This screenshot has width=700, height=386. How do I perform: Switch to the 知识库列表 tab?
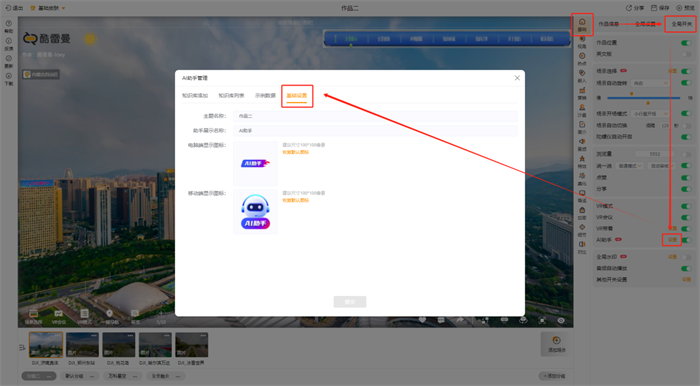point(231,95)
